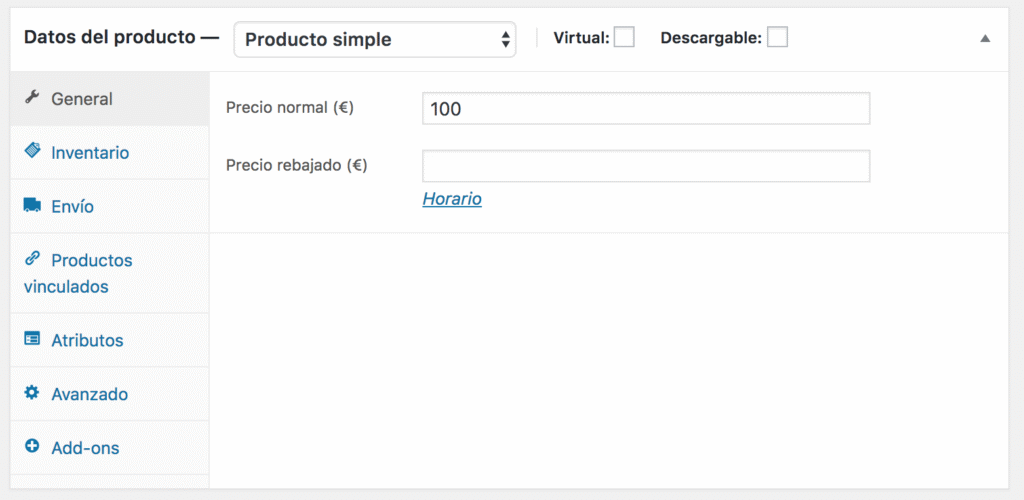Select the Atributos tab

coord(110,340)
